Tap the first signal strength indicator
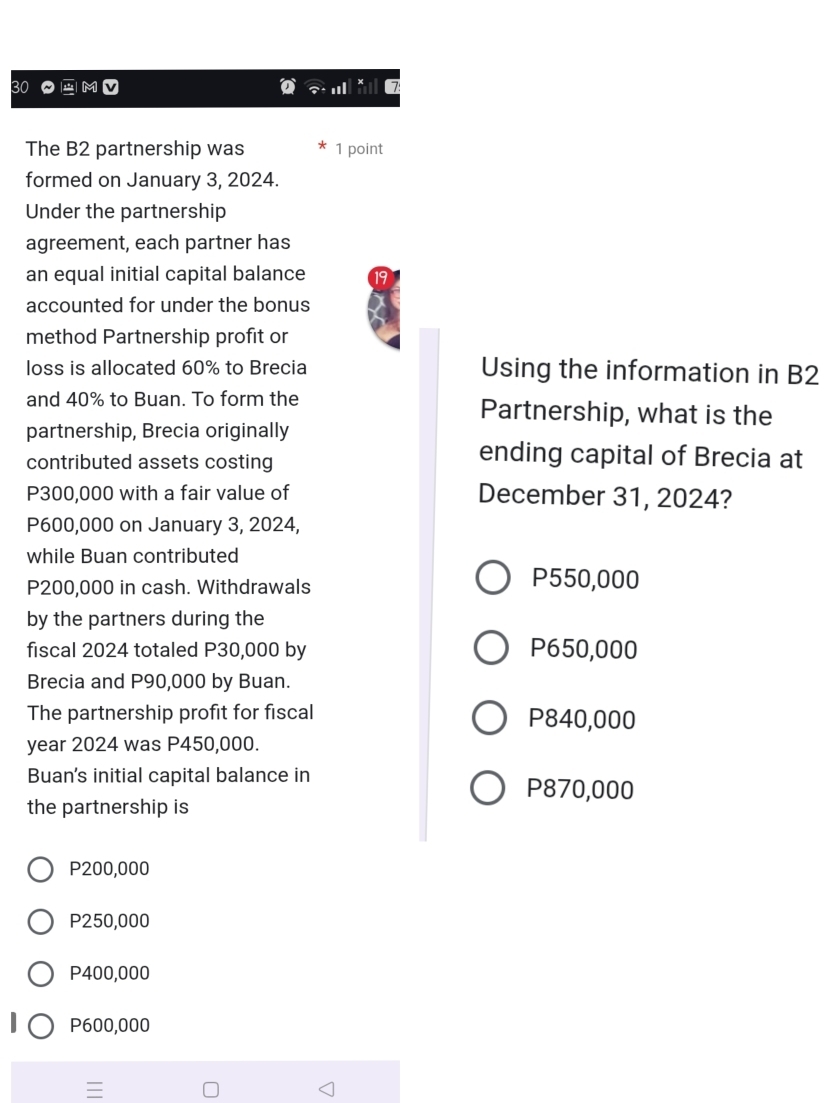 pos(341,88)
